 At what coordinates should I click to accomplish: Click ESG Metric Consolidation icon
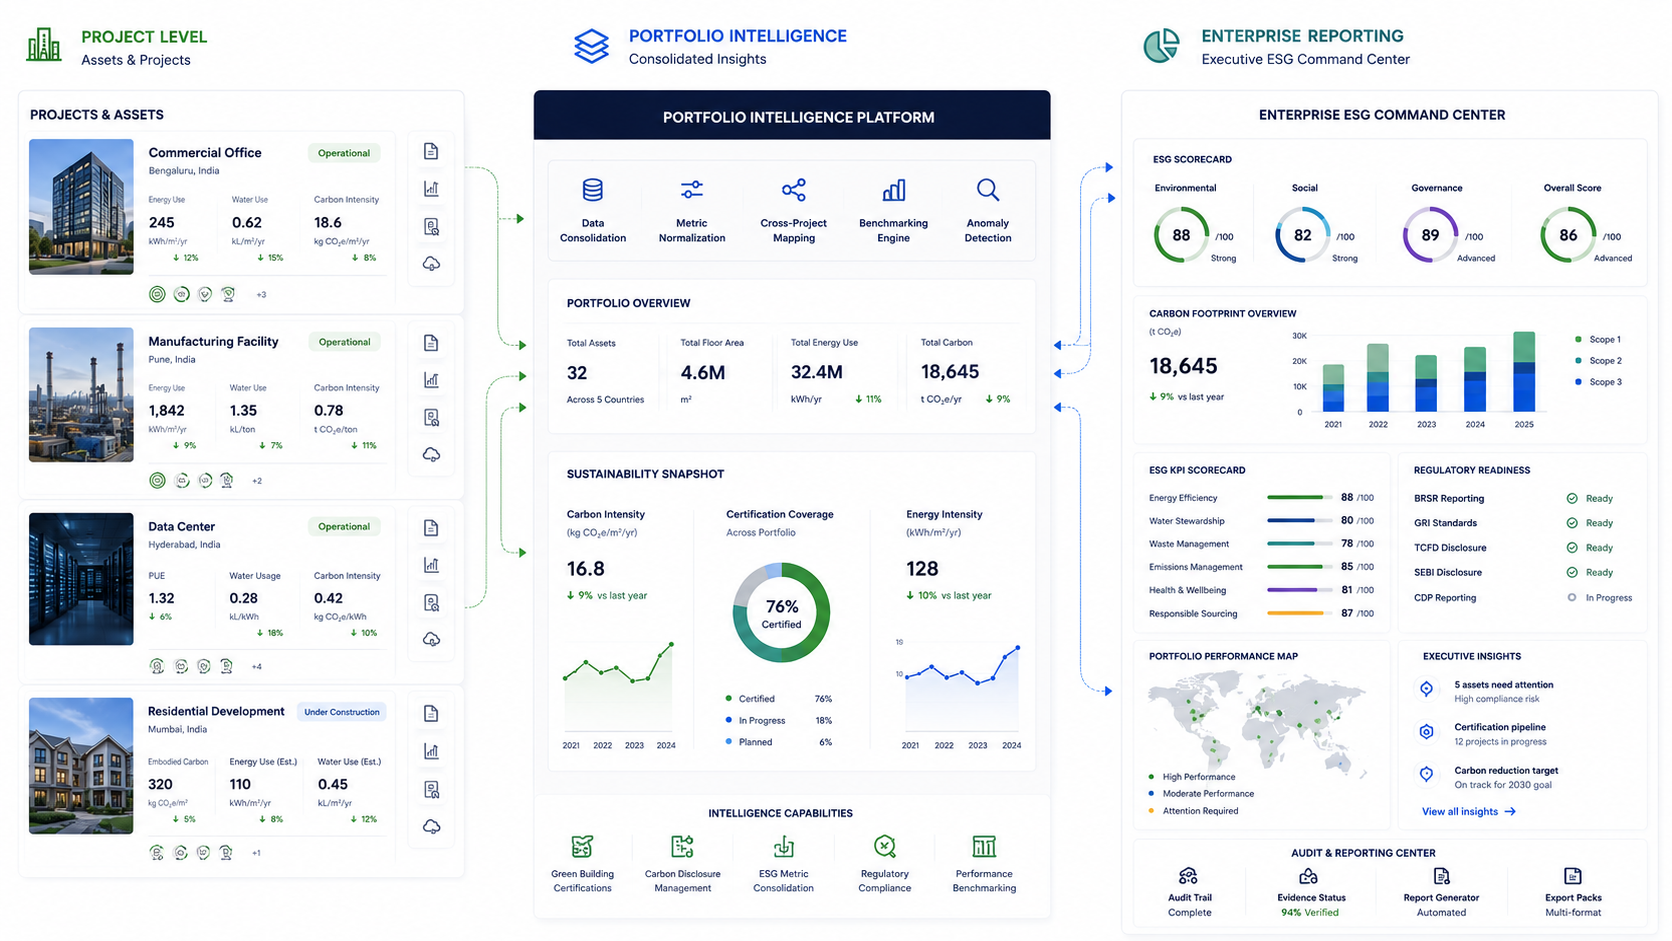point(783,847)
